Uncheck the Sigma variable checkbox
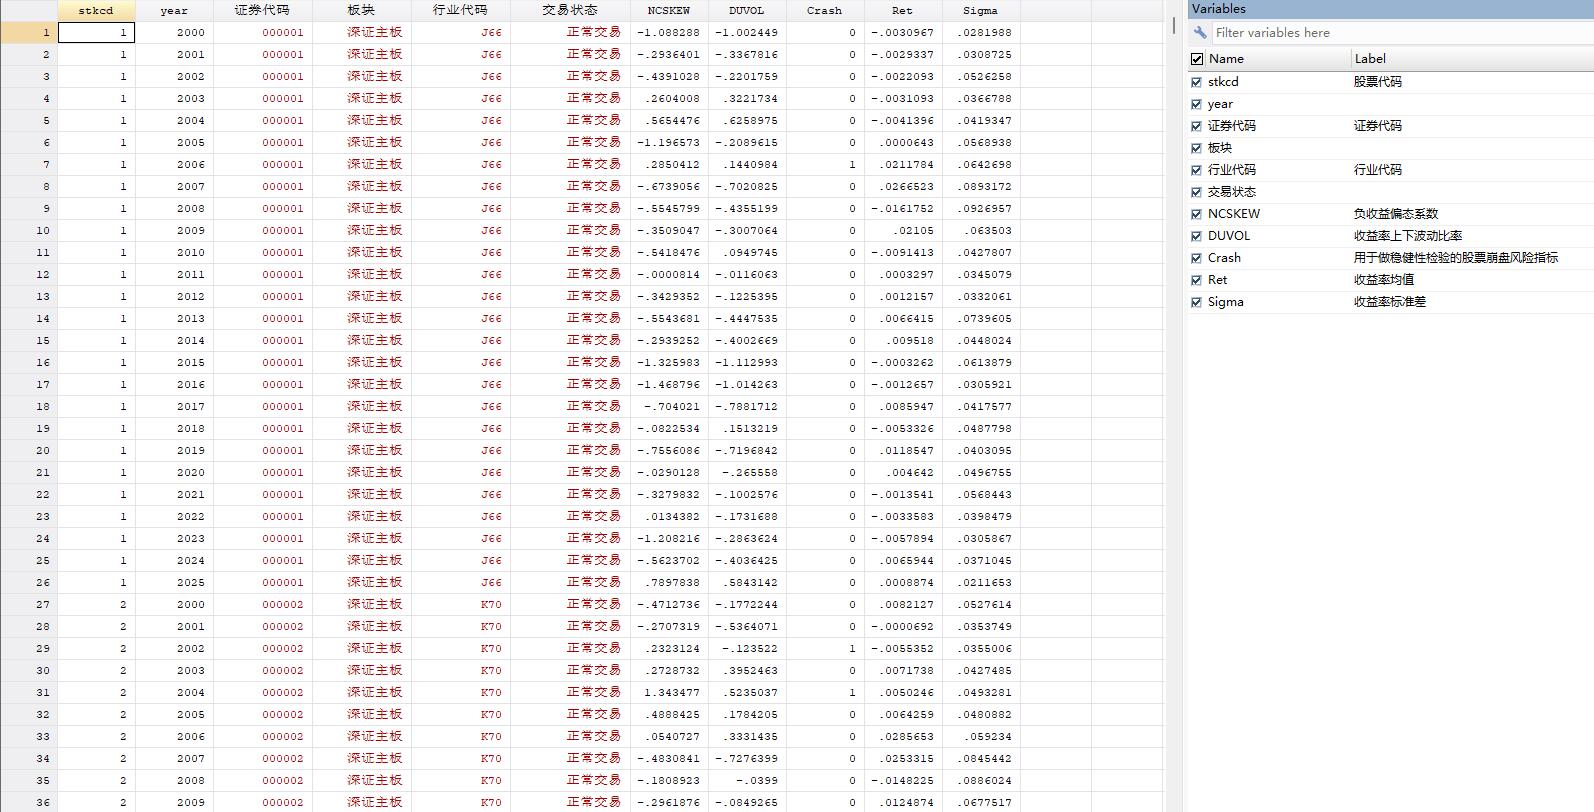 (x=1197, y=302)
